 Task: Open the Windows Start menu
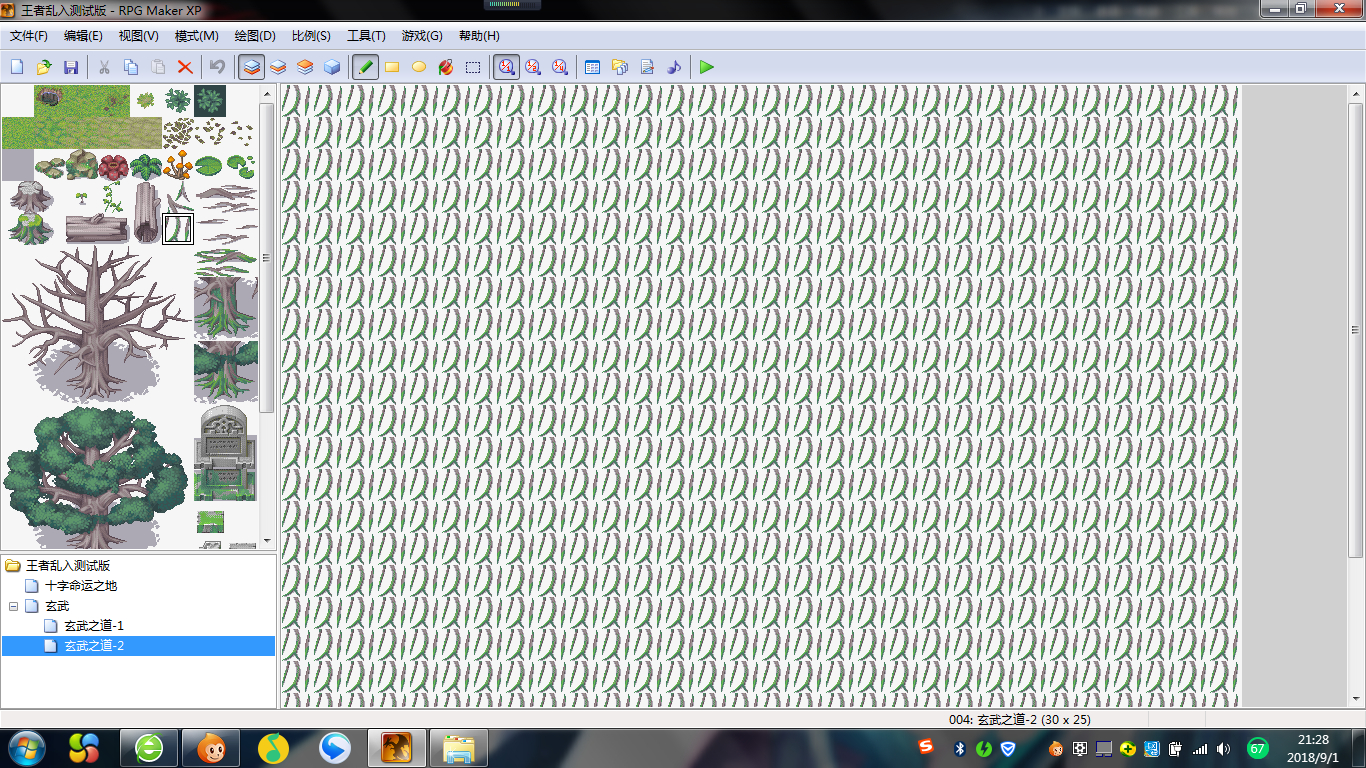tap(27, 748)
